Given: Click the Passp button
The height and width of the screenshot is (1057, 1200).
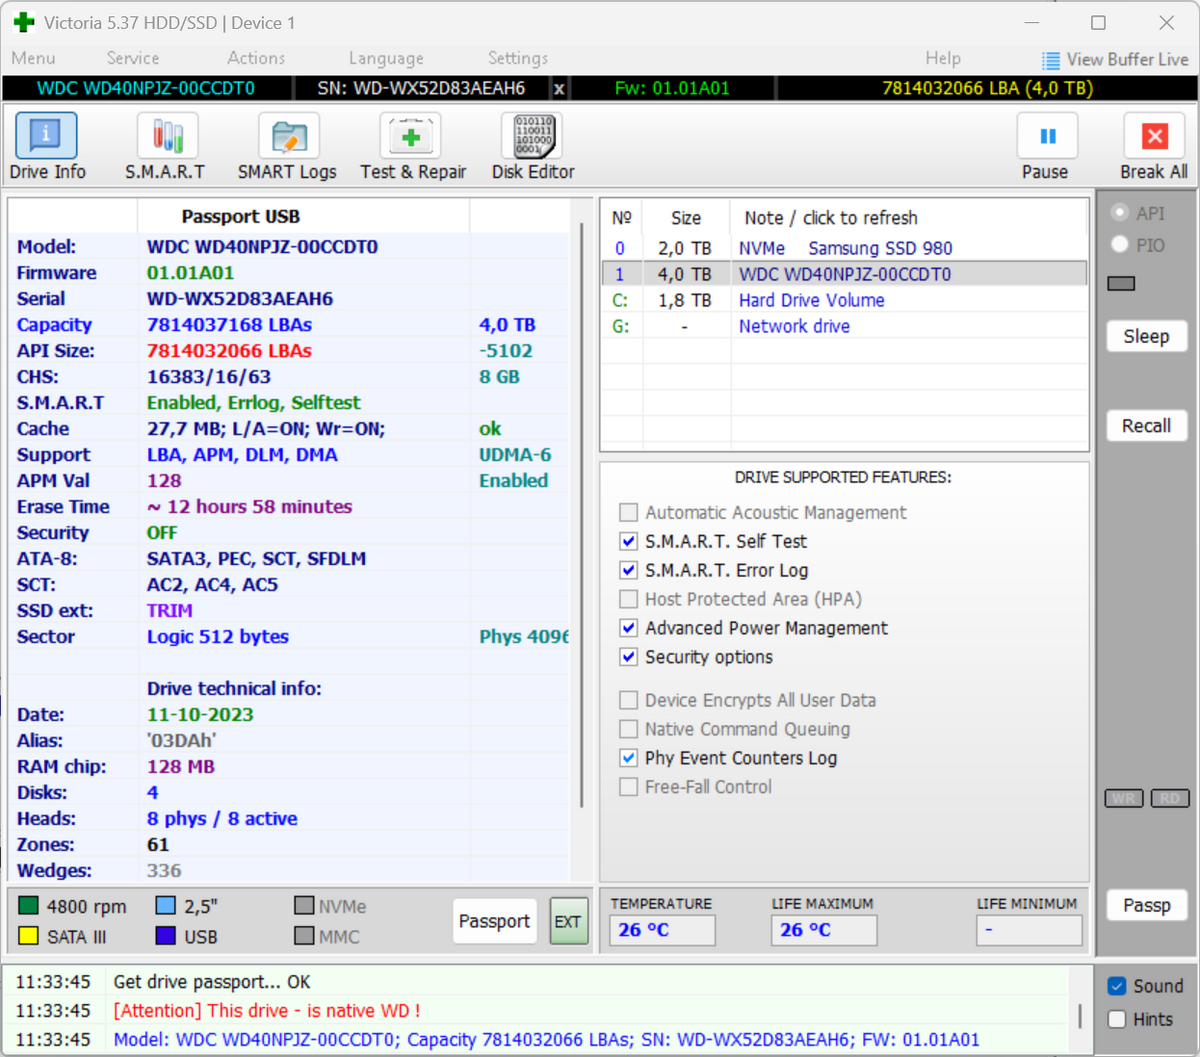Looking at the screenshot, I should click(x=1146, y=905).
